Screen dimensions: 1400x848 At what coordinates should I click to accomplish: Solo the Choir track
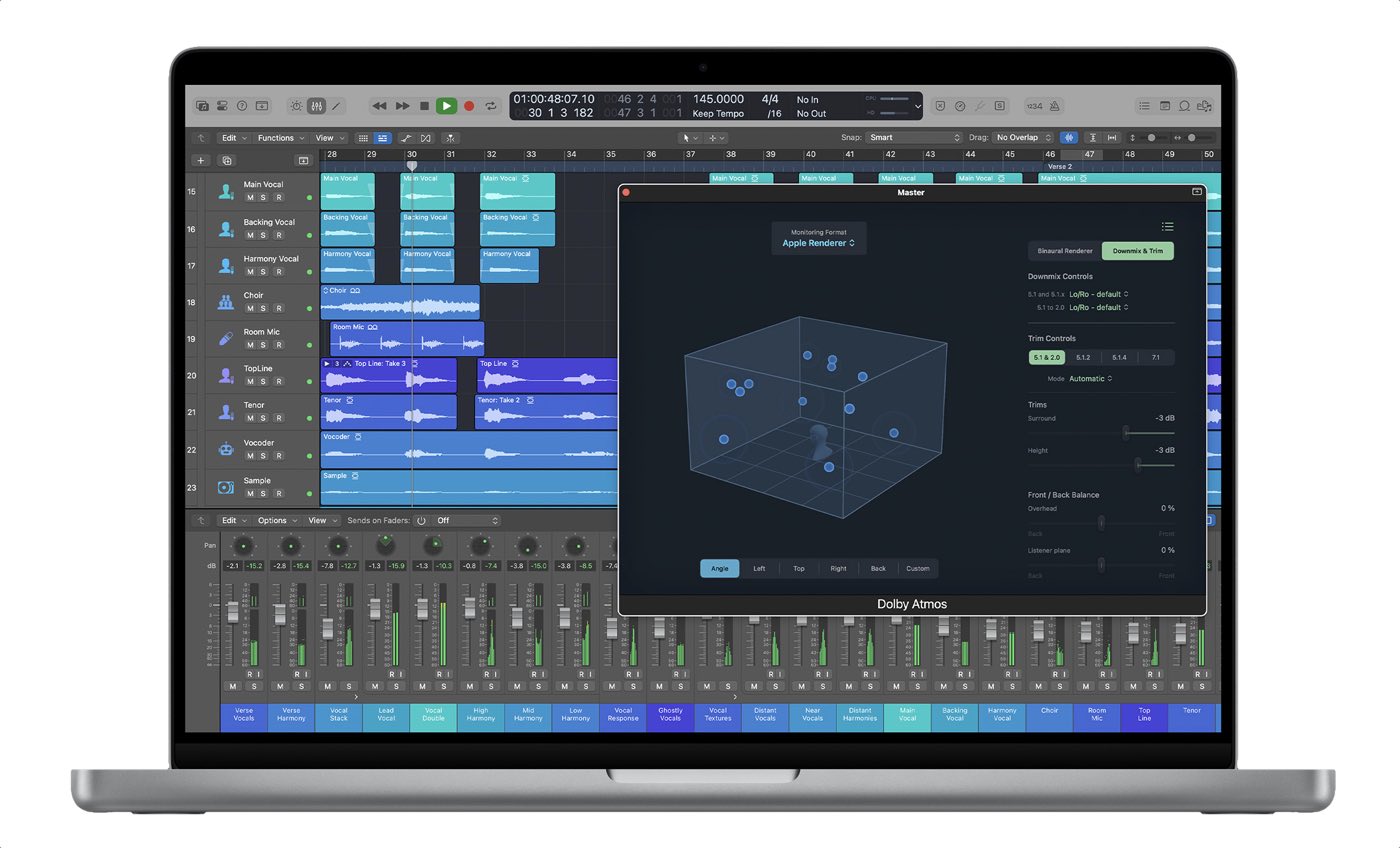click(264, 308)
